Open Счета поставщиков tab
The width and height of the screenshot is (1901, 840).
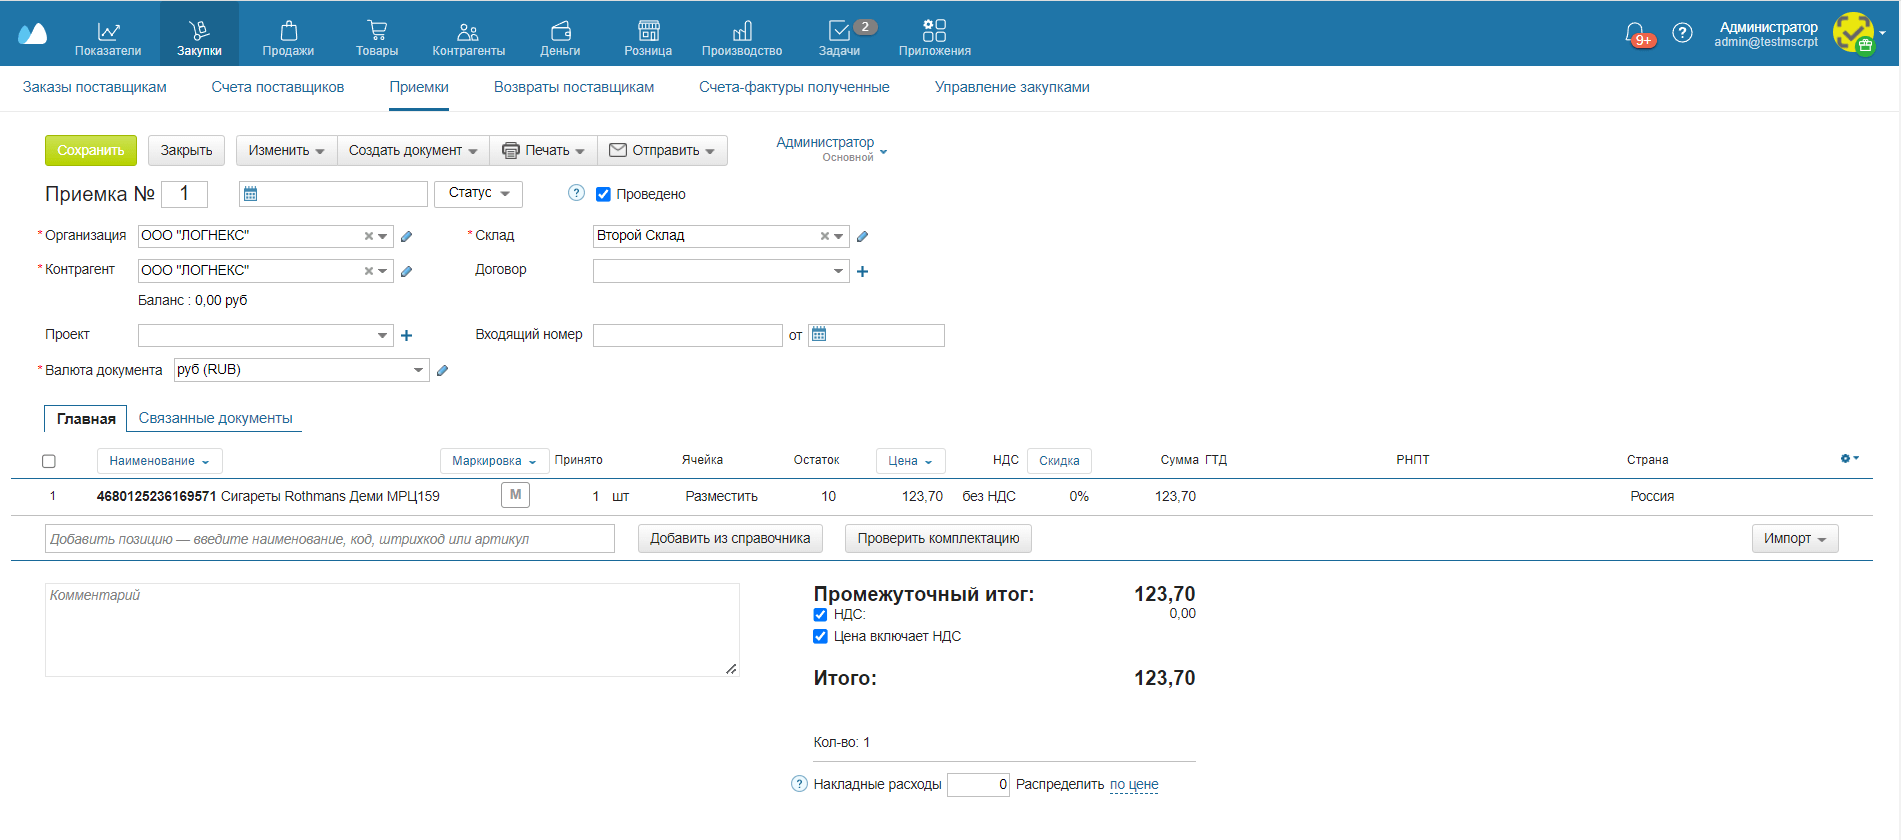pyautogui.click(x=278, y=87)
